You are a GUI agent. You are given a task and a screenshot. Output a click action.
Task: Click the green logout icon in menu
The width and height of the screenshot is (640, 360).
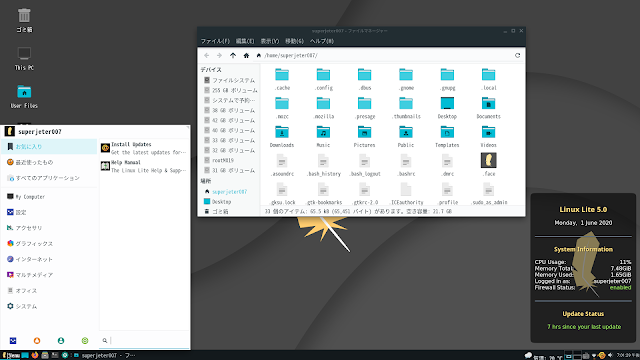point(85,340)
